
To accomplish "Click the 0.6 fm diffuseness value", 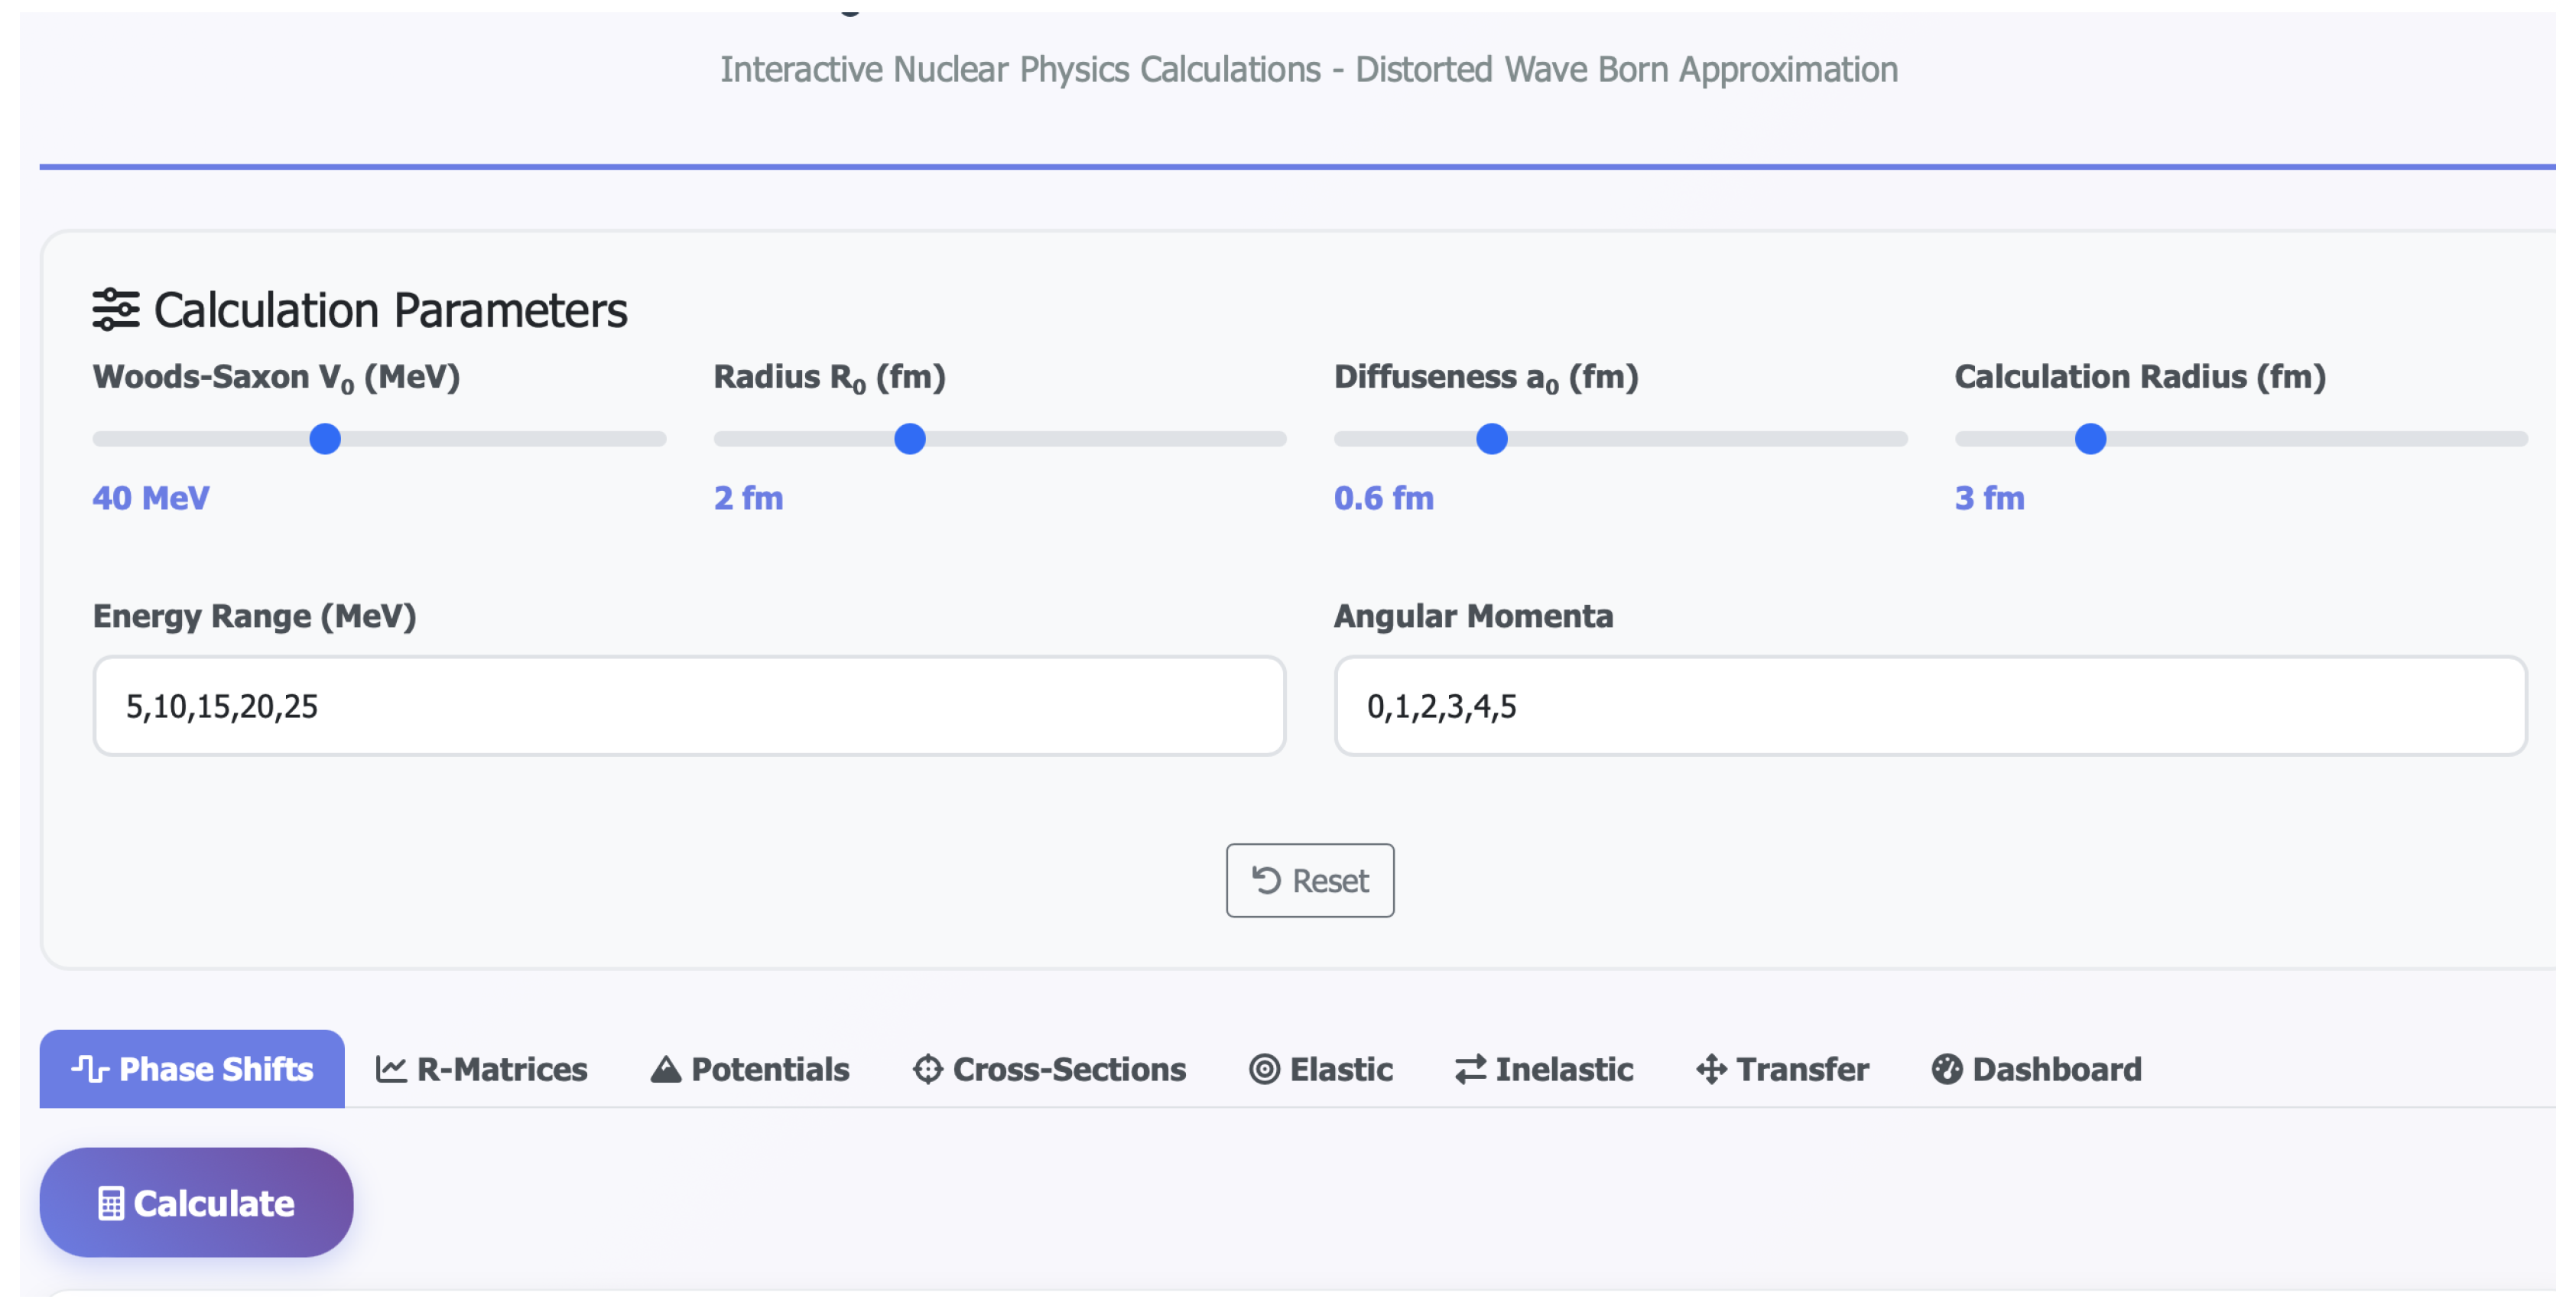I will (x=1384, y=498).
